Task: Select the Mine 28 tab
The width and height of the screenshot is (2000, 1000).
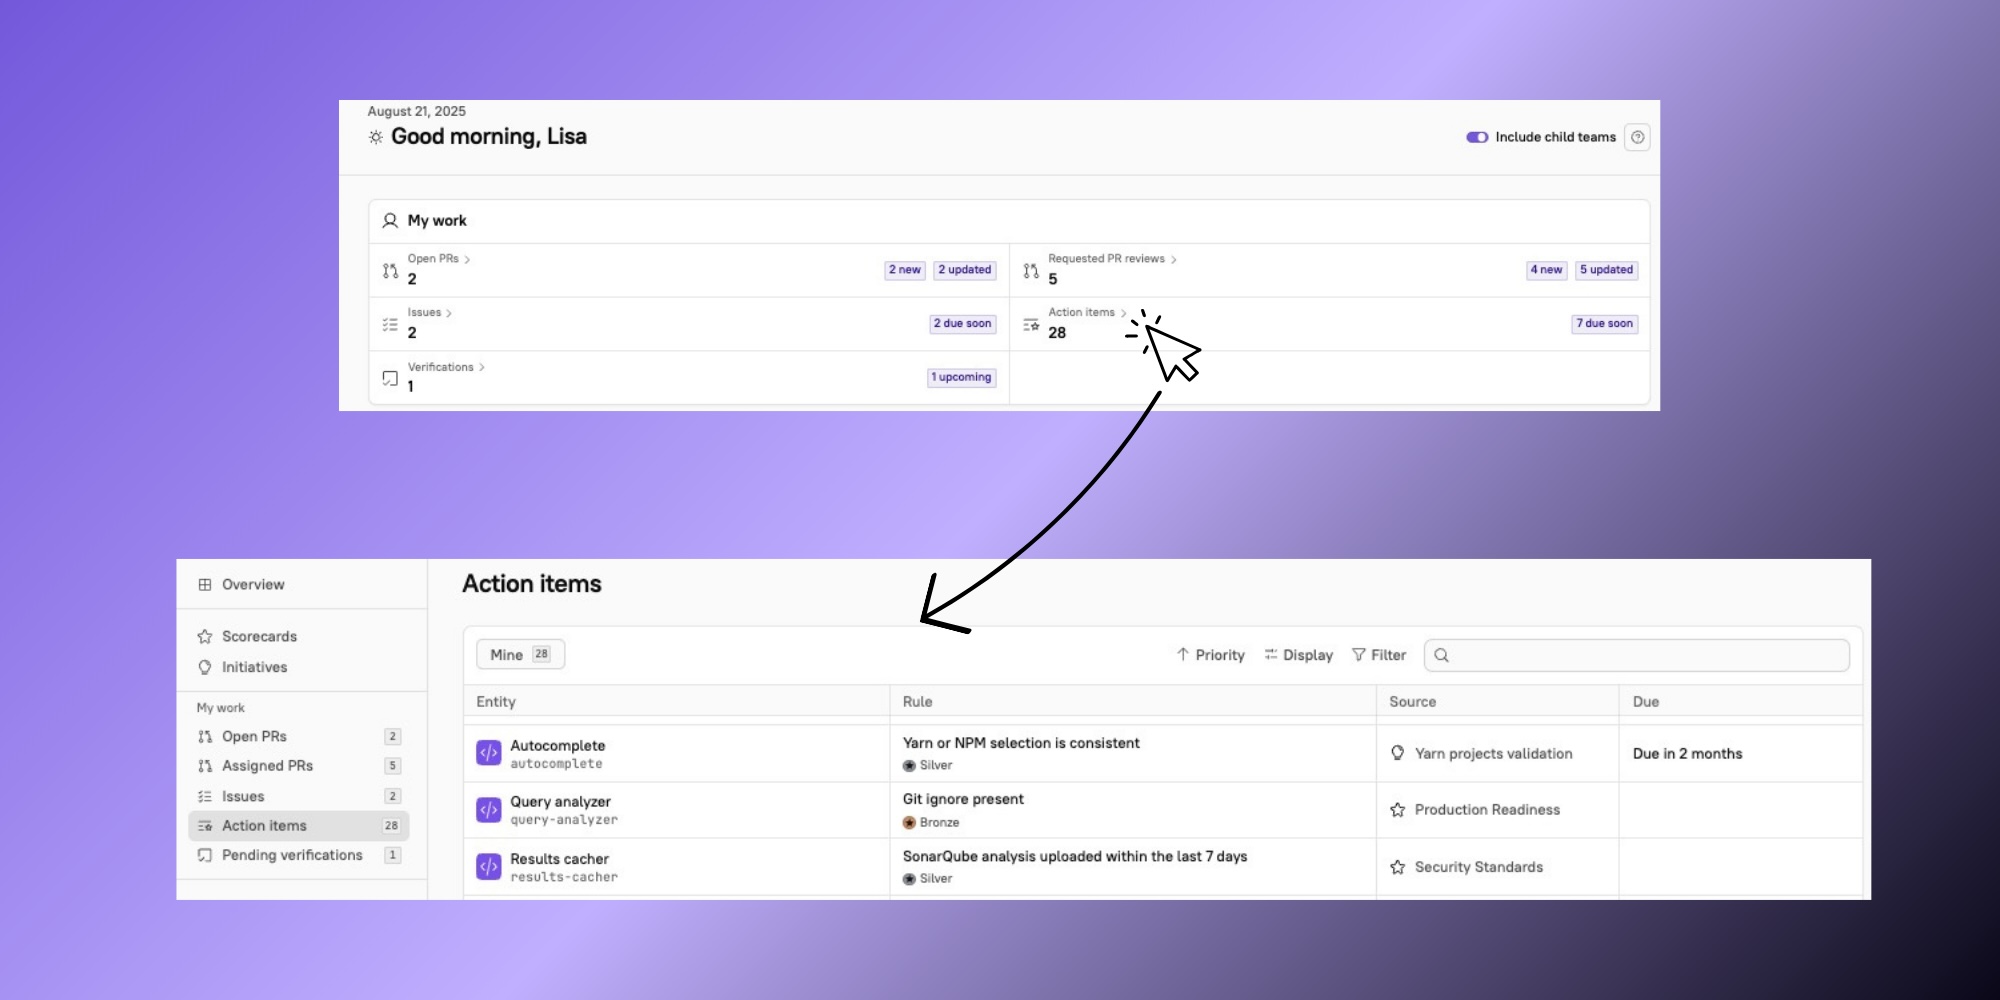Action: pyautogui.click(x=521, y=654)
